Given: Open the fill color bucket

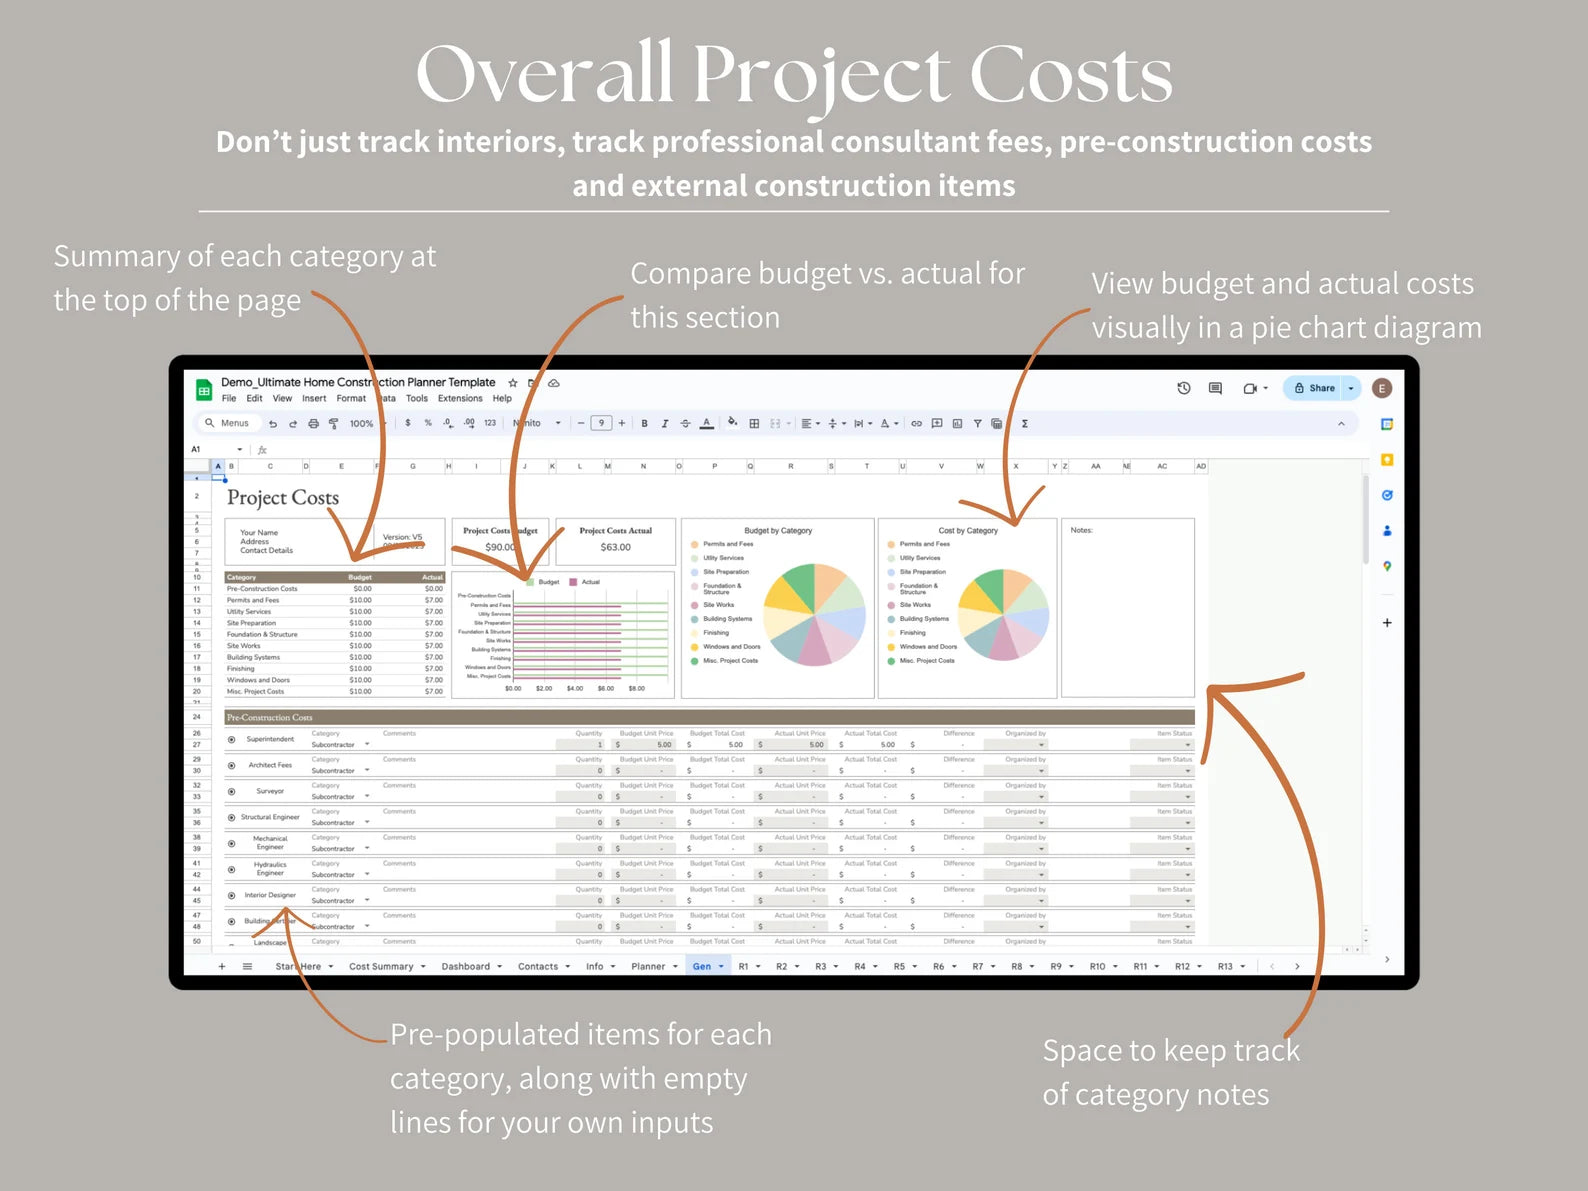Looking at the screenshot, I should tap(732, 423).
